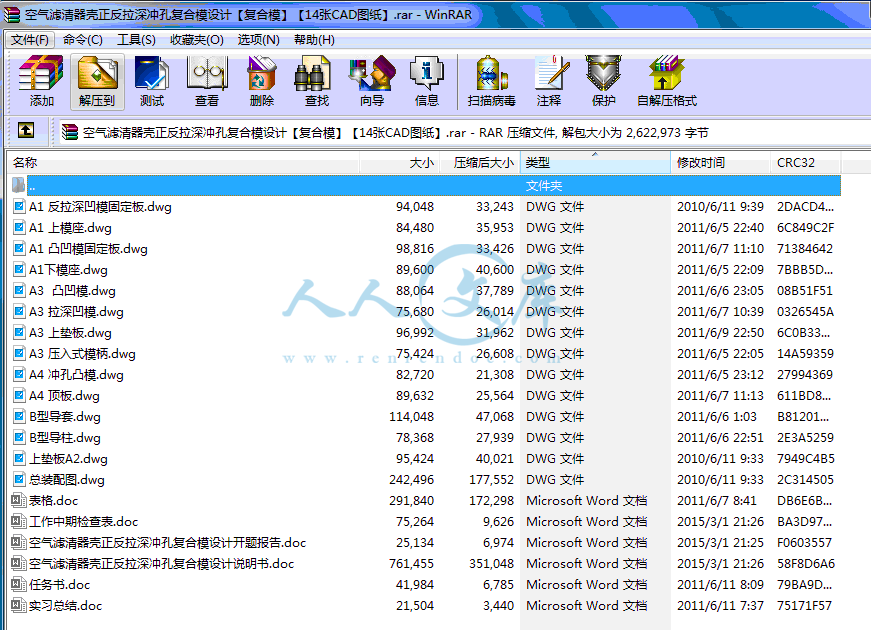Screen dimensions: 871x630
Task: Sort by the CRC32 column header
Action: [805, 162]
